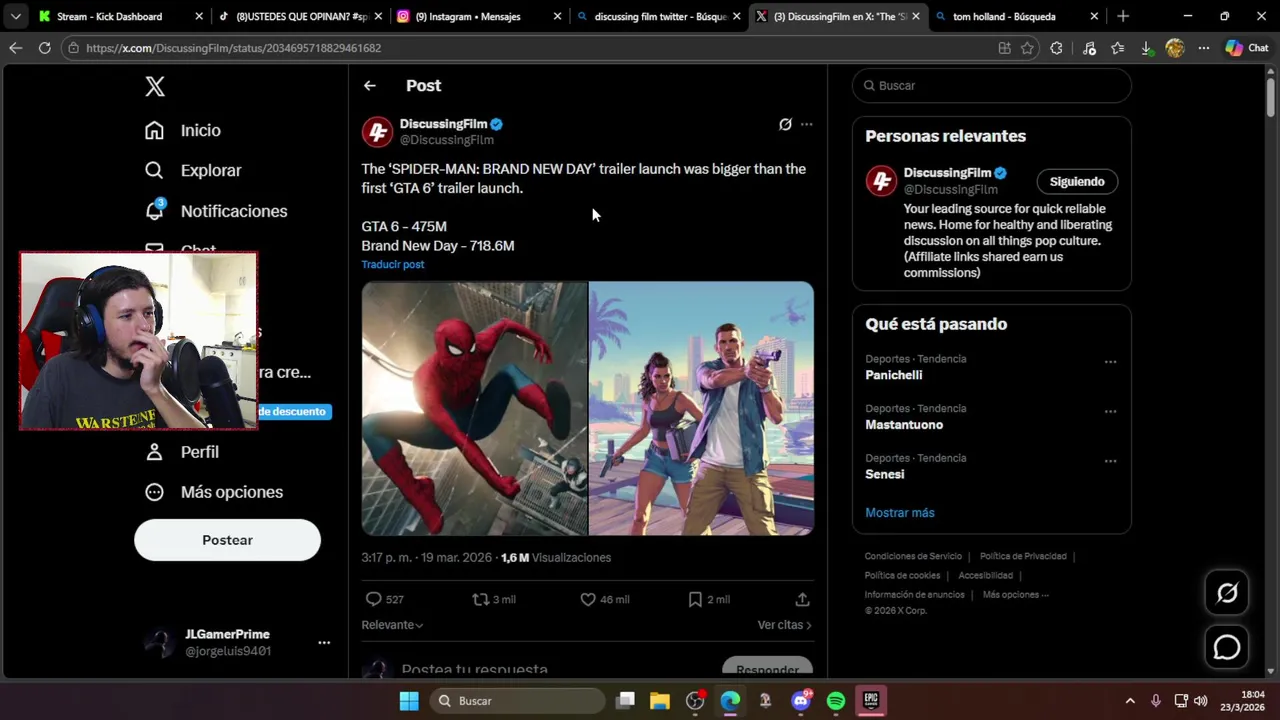Screen dimensions: 1280x720
Task: Click Traducir post link
Action: [393, 264]
